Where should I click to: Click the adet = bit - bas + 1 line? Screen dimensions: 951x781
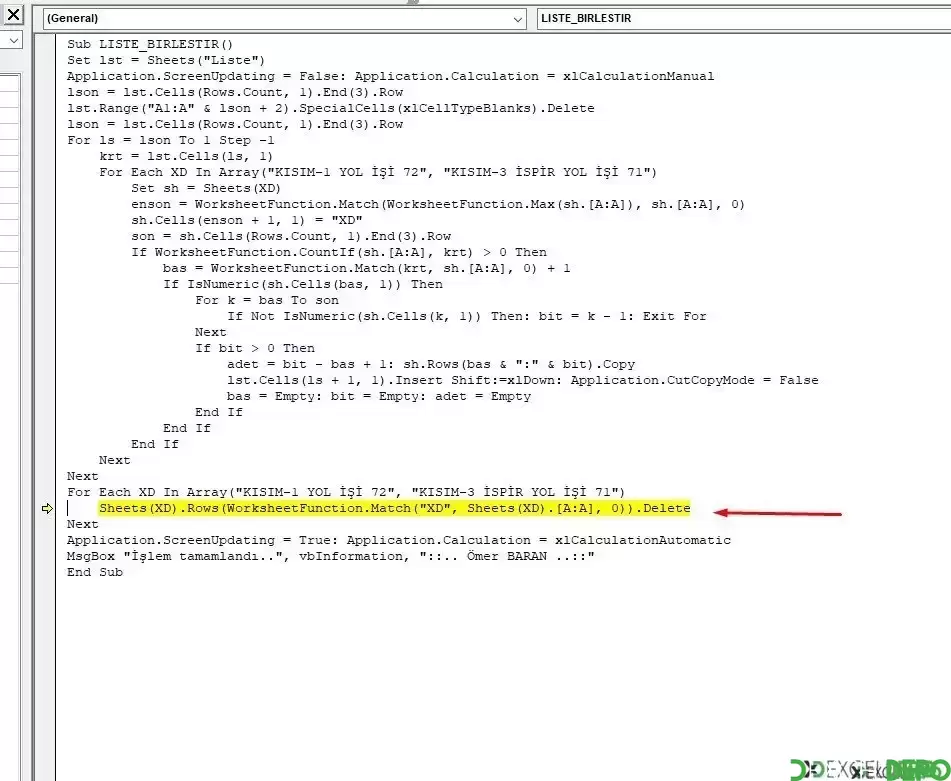pyautogui.click(x=431, y=364)
